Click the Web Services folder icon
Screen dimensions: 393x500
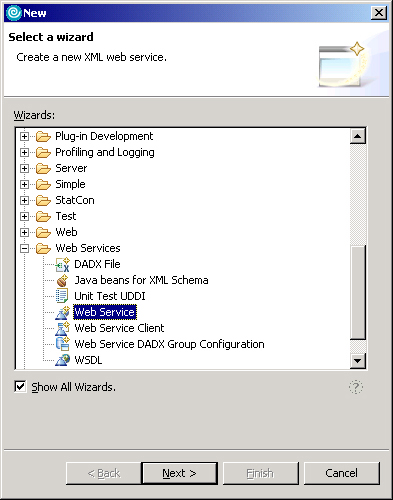[43, 248]
